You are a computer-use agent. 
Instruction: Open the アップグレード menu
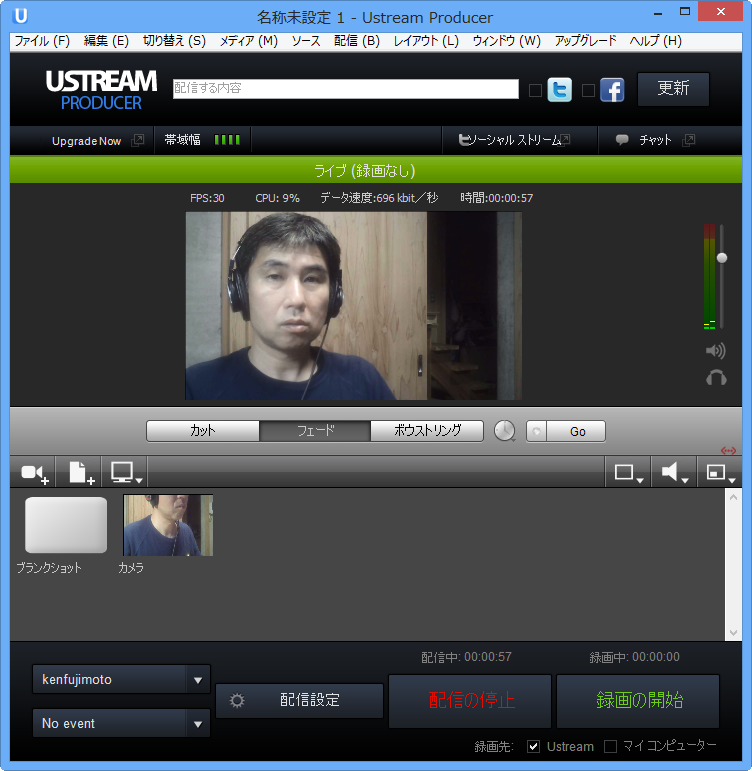coord(585,41)
